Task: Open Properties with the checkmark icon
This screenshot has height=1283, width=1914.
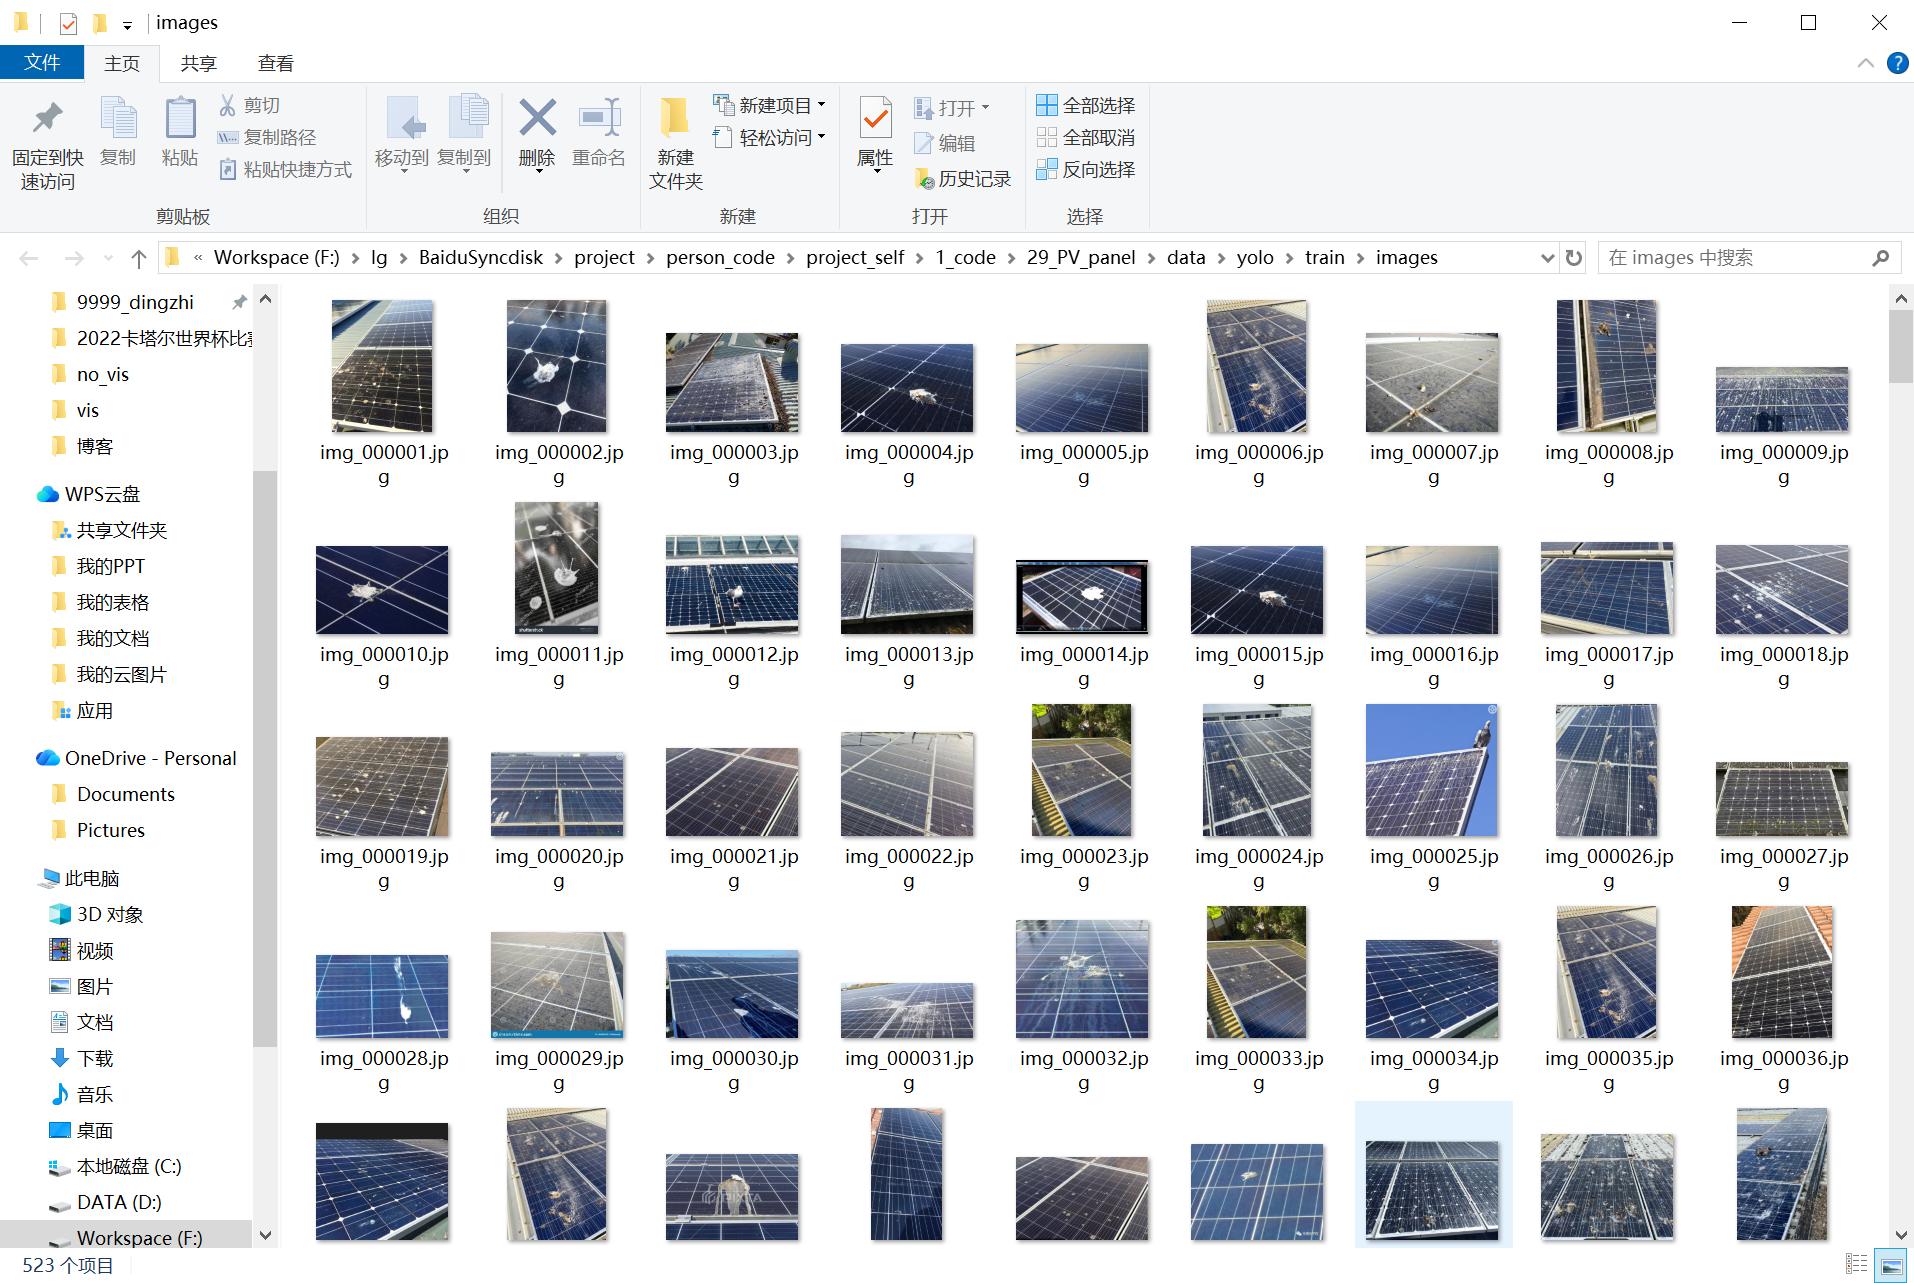Action: tap(875, 118)
